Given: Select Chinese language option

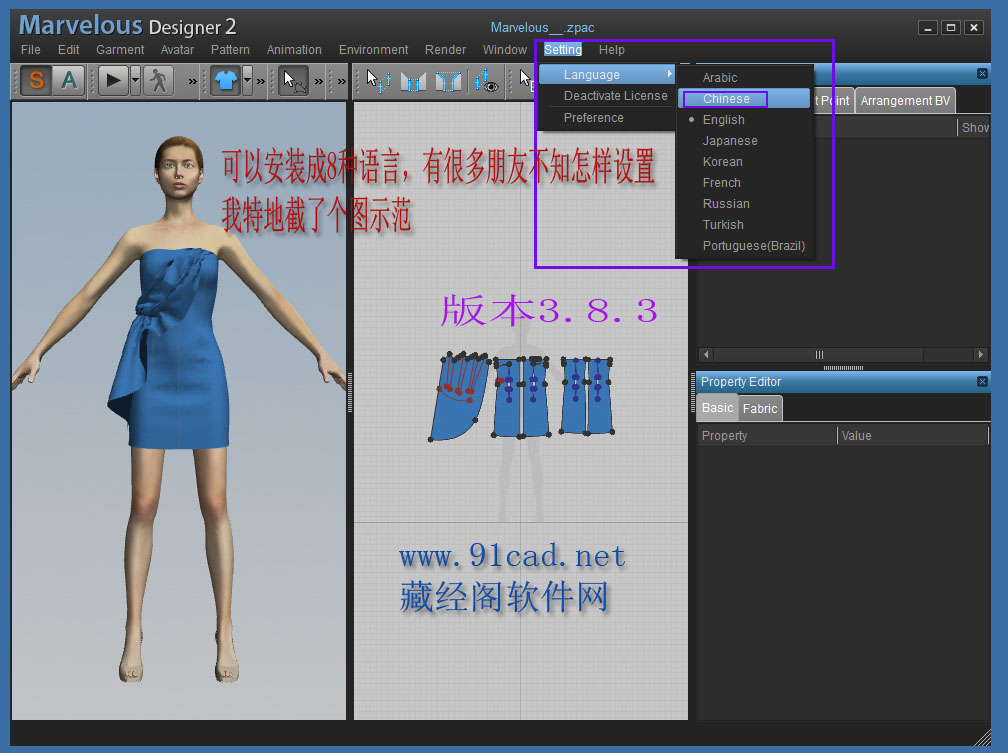Looking at the screenshot, I should click(744, 98).
